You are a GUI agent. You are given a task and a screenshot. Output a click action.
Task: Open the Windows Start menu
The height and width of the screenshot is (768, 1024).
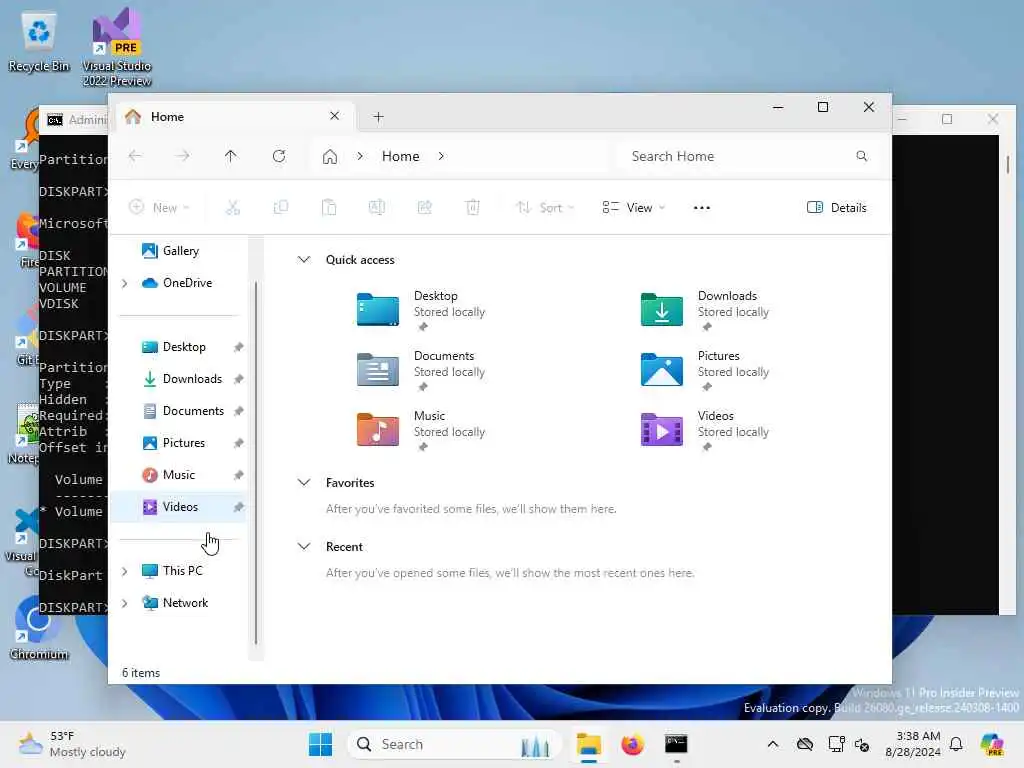[x=320, y=744]
